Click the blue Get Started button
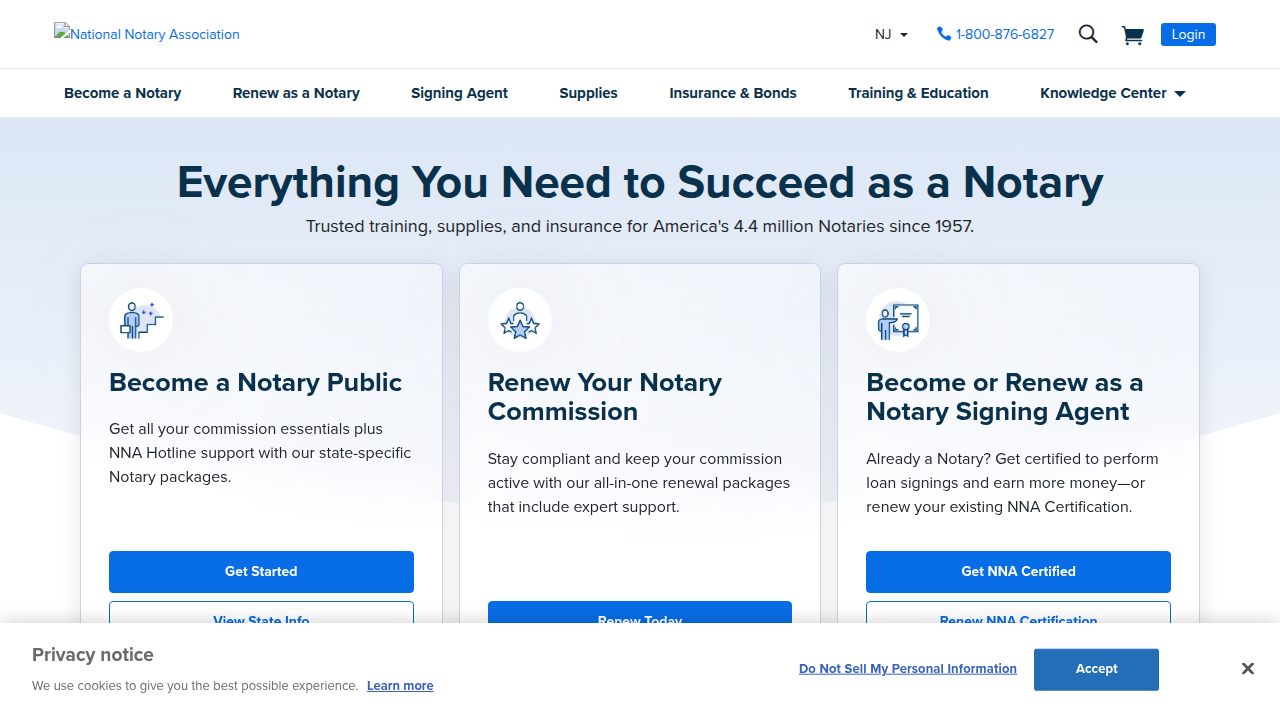The width and height of the screenshot is (1280, 720). point(261,572)
